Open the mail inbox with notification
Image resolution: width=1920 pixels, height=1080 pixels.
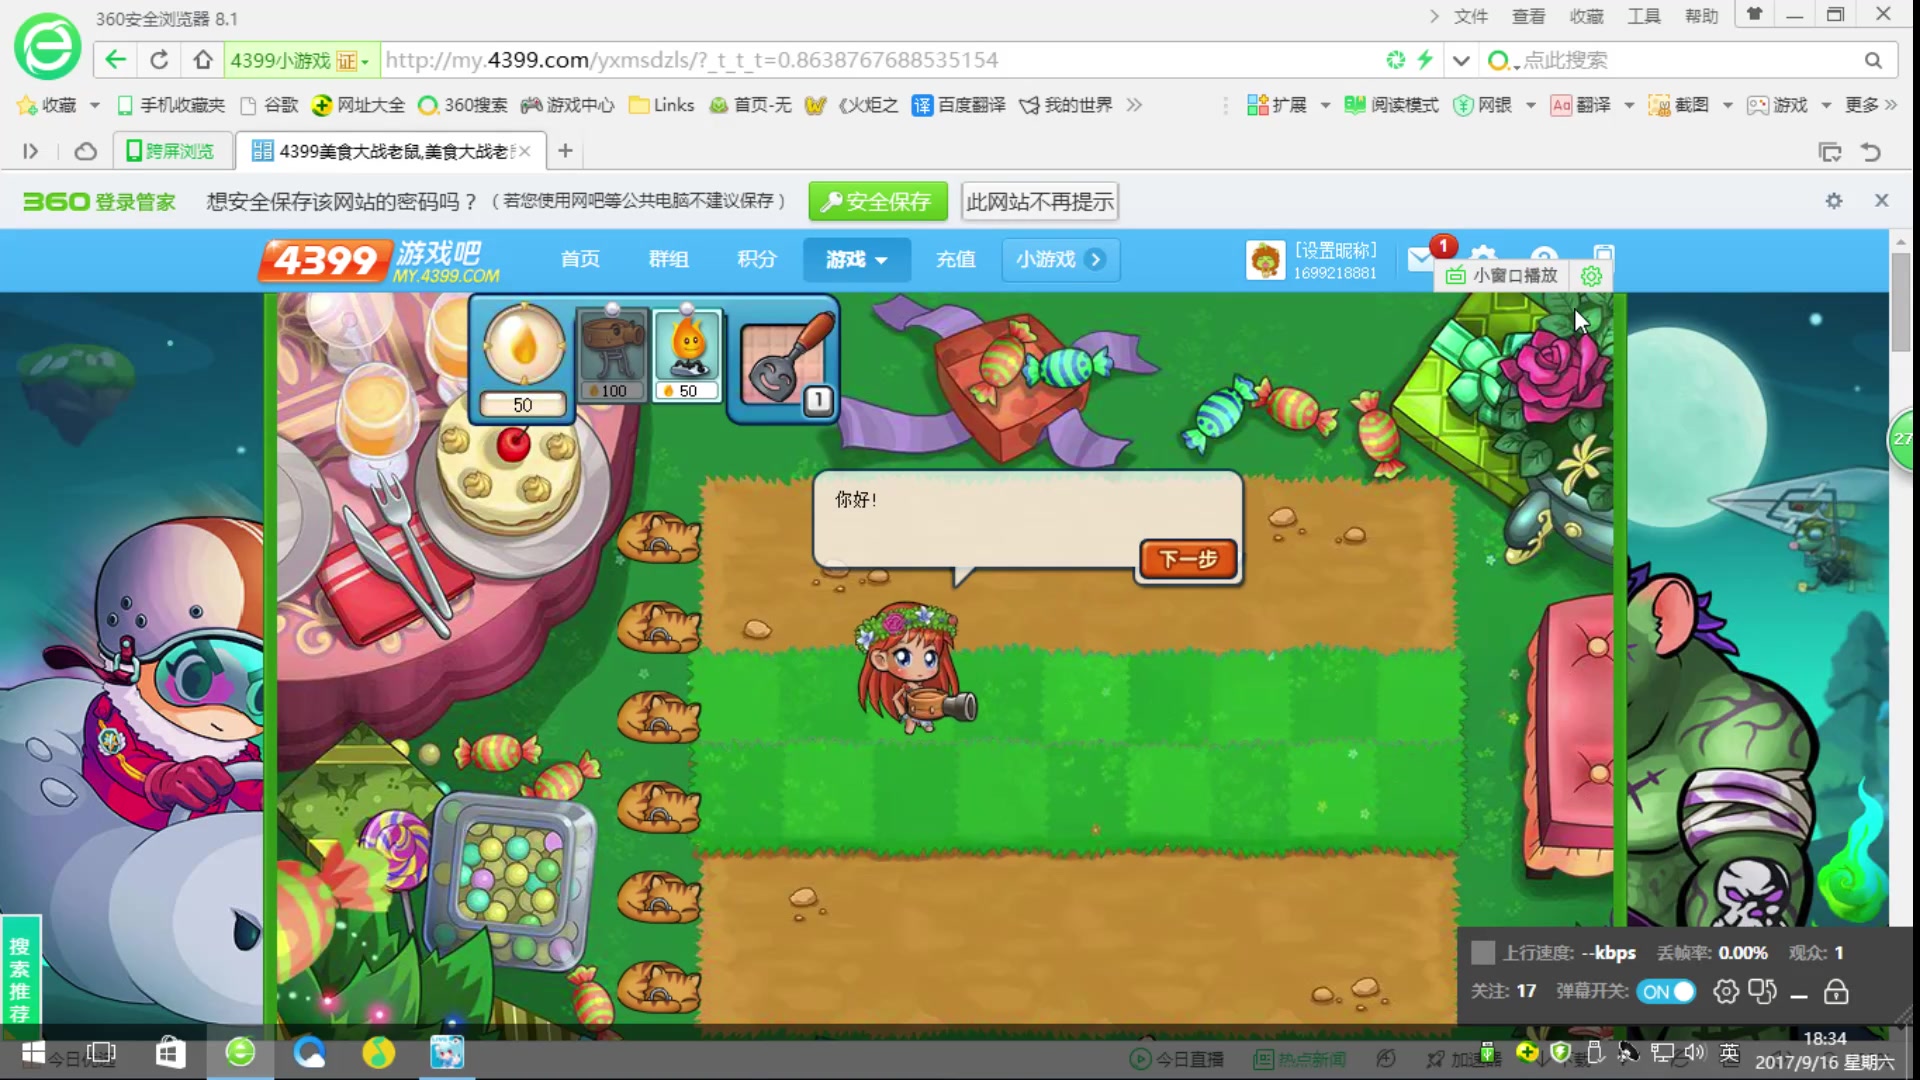pos(1421,259)
